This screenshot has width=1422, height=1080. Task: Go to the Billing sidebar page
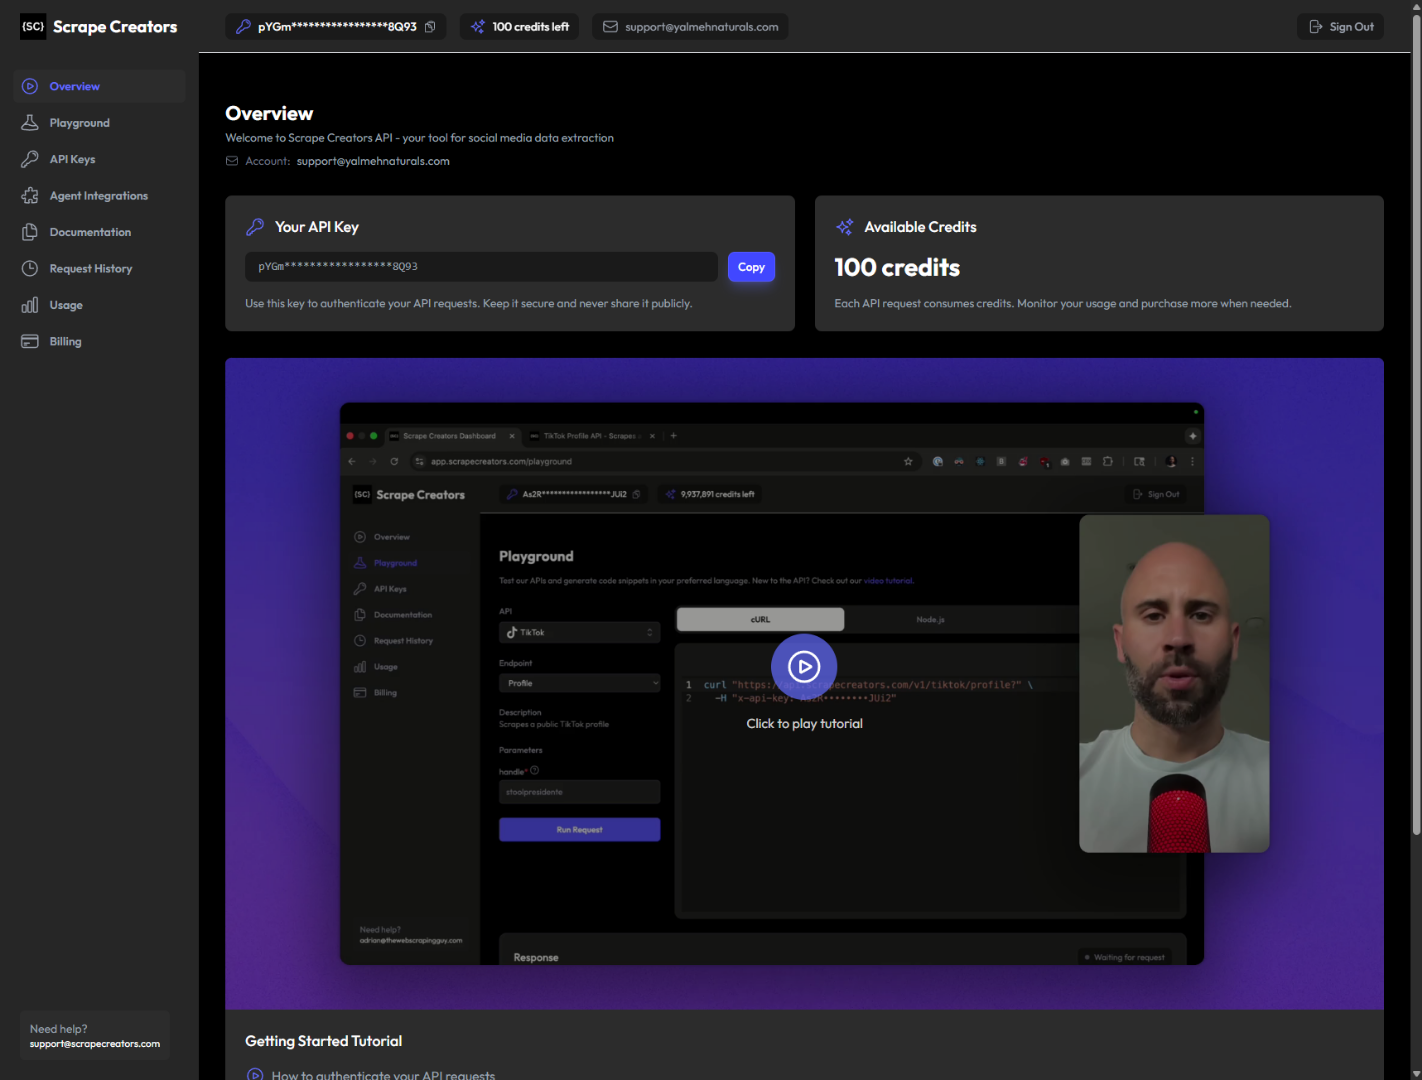click(x=100, y=342)
